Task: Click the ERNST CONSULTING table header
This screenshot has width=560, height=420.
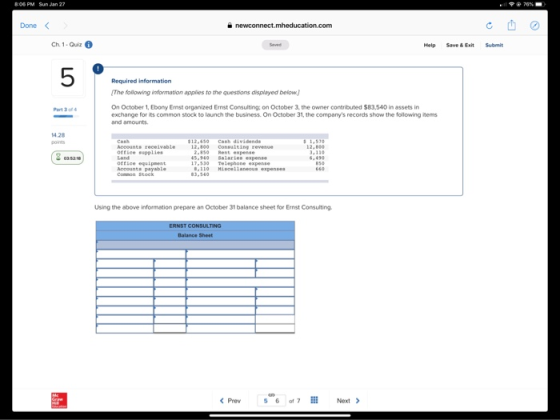Action: pyautogui.click(x=195, y=226)
